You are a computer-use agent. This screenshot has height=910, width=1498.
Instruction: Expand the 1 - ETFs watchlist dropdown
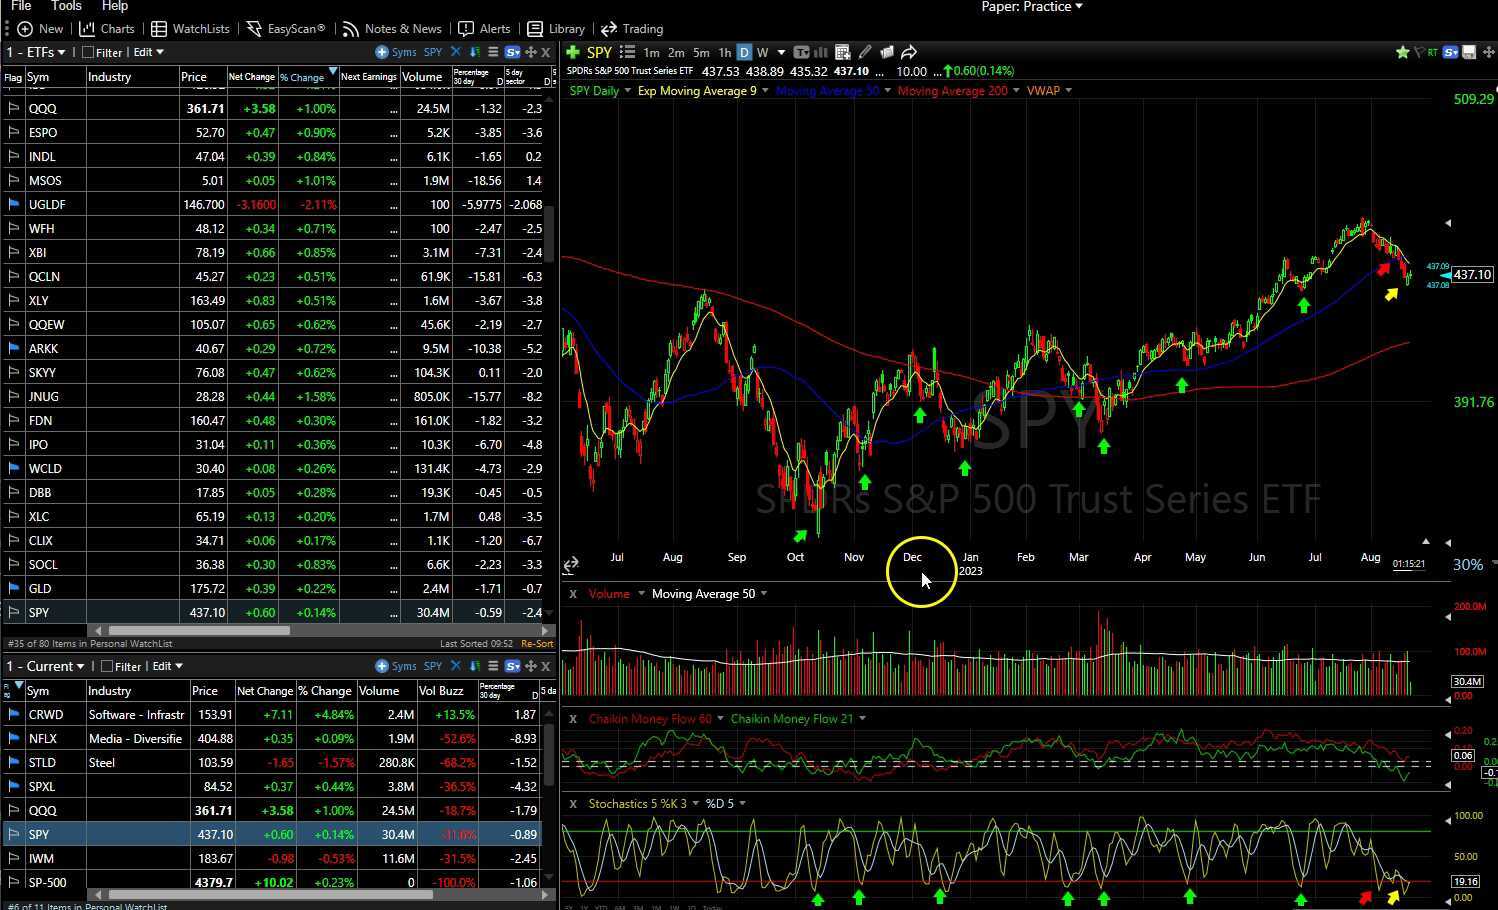pyautogui.click(x=61, y=53)
